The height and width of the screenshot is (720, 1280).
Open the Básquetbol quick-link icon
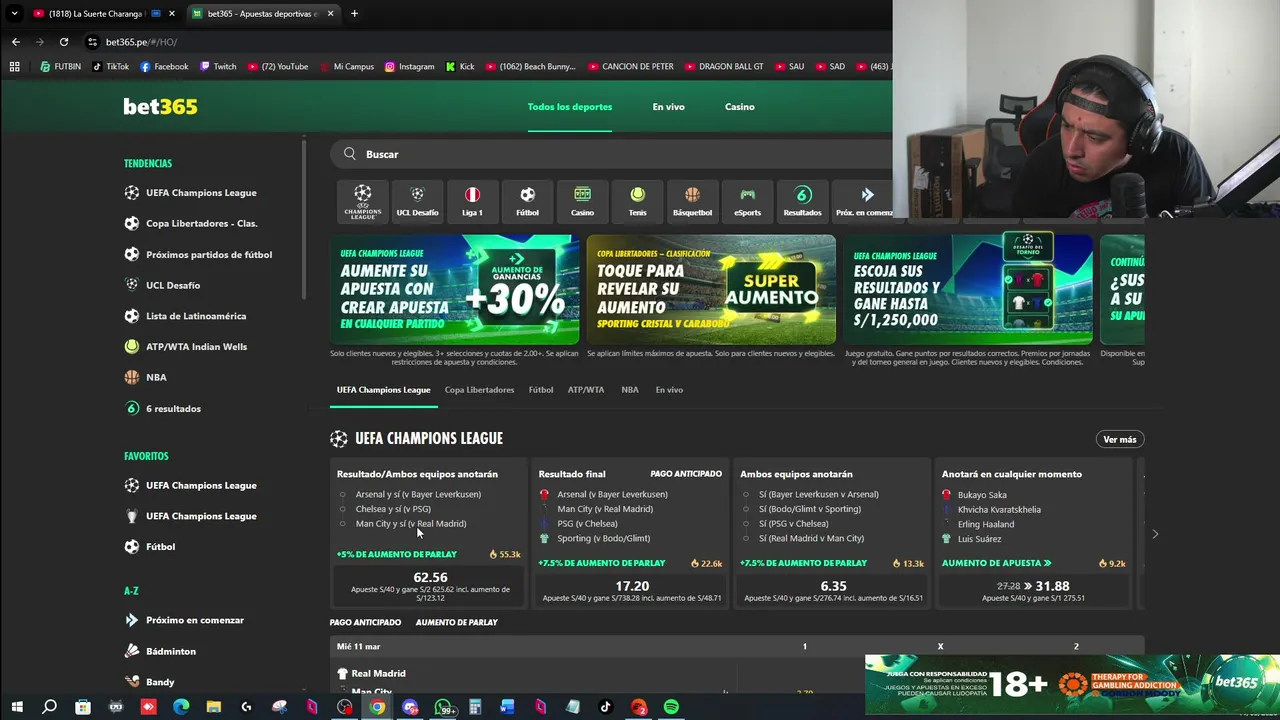coord(692,201)
